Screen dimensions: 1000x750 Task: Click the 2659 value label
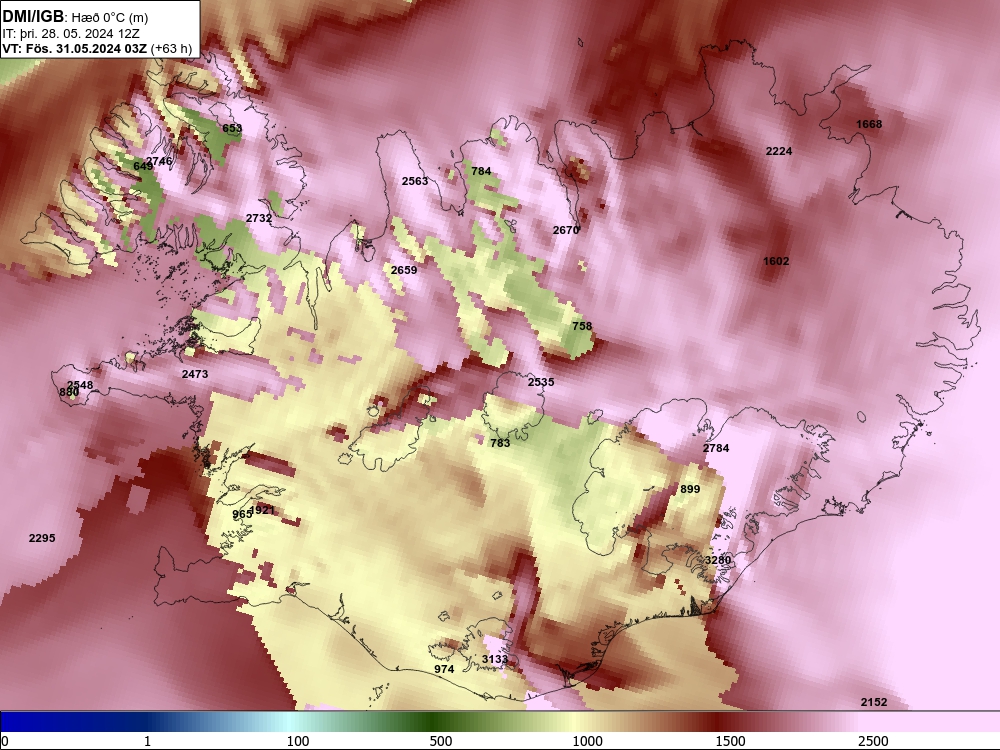[x=404, y=270]
